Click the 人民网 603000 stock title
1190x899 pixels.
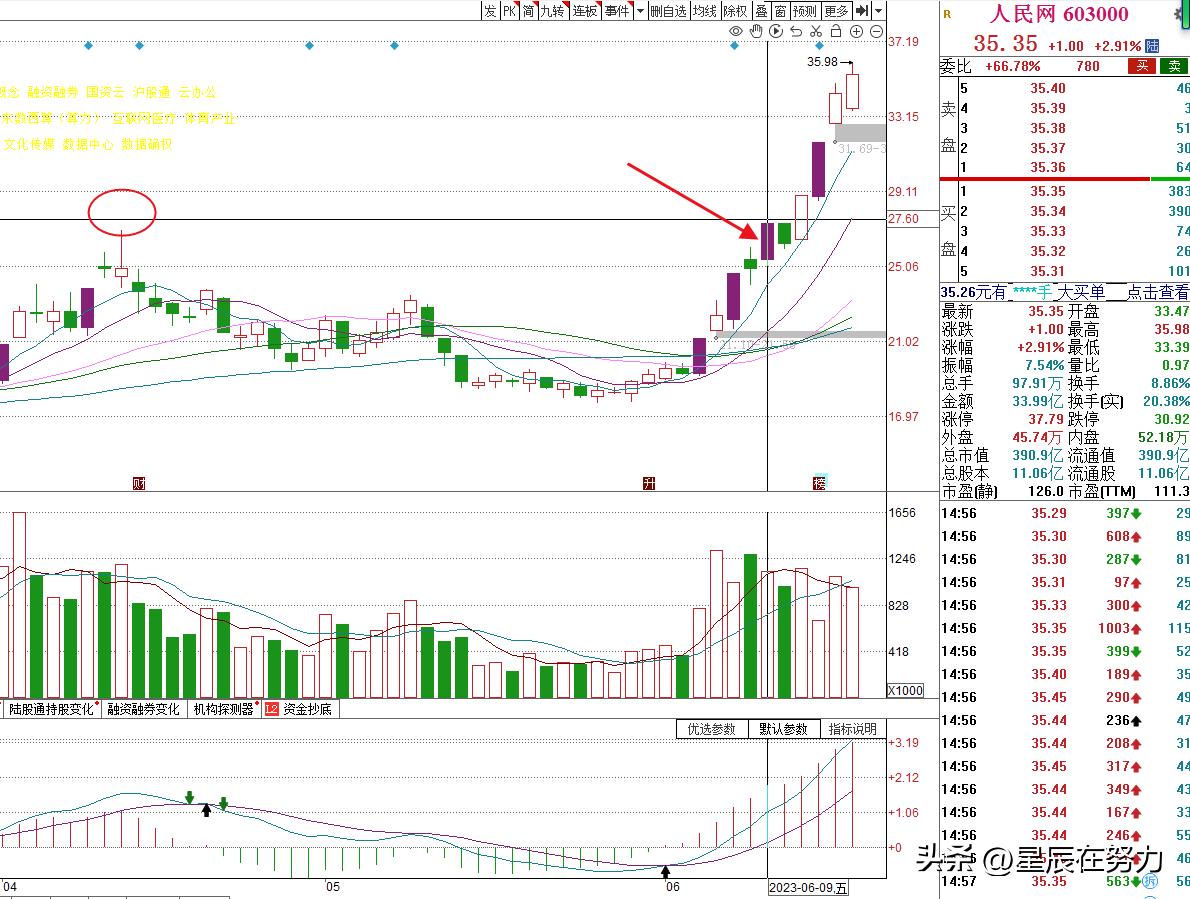pos(1059,14)
